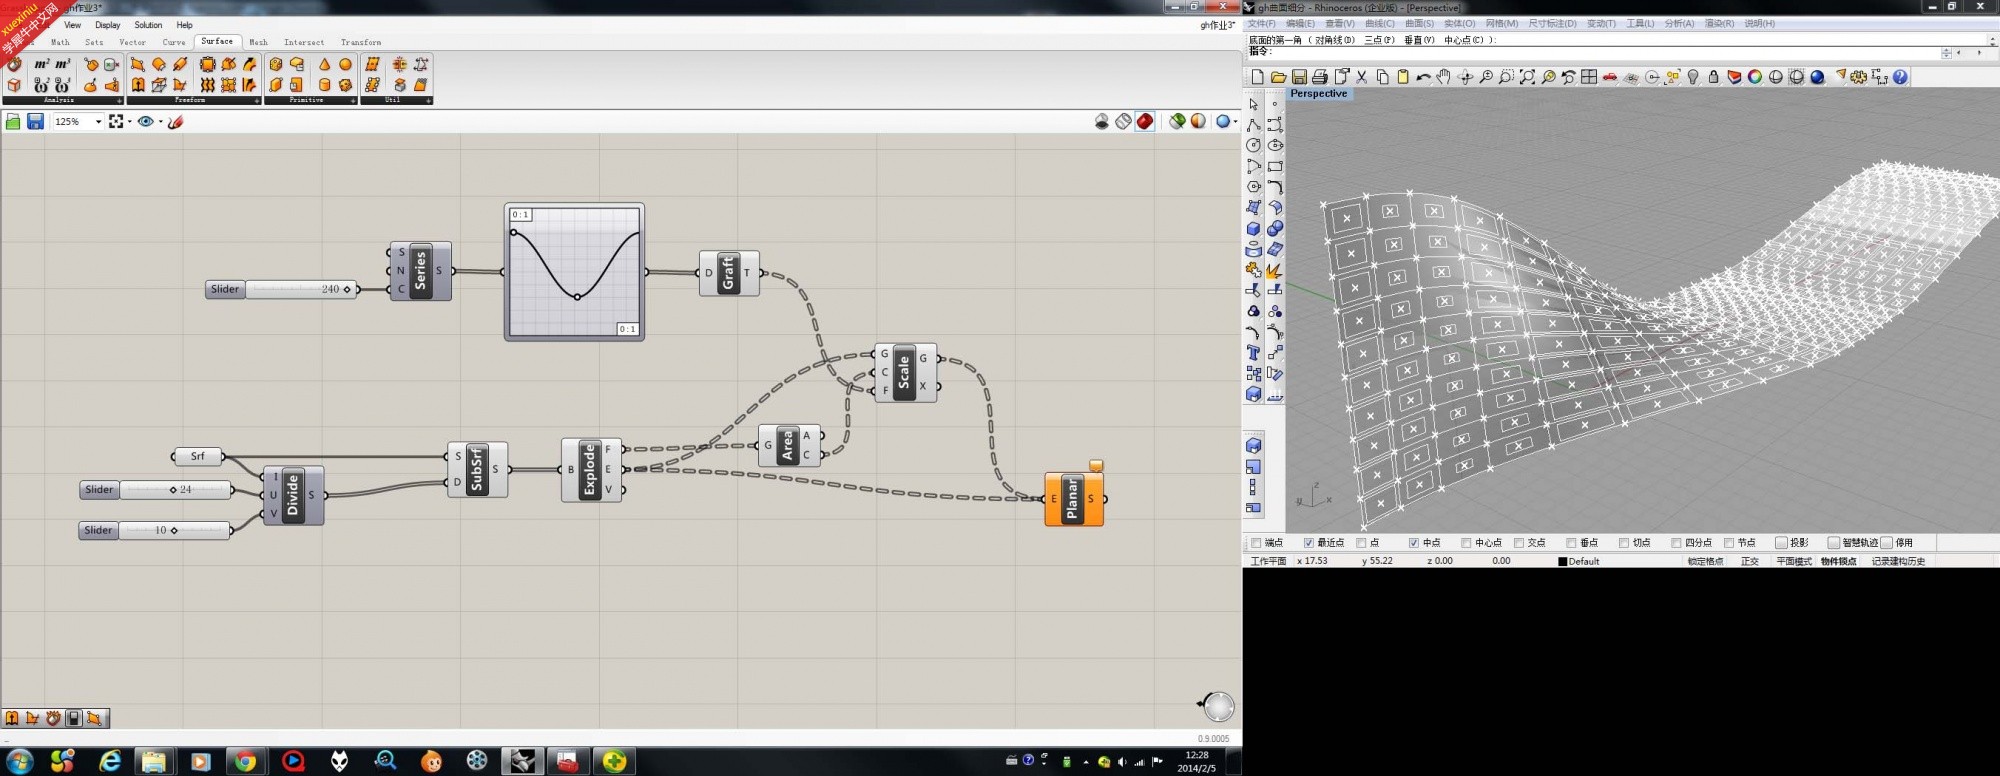Click the canvas compass navigation widget
The width and height of the screenshot is (2000, 776).
(1217, 706)
